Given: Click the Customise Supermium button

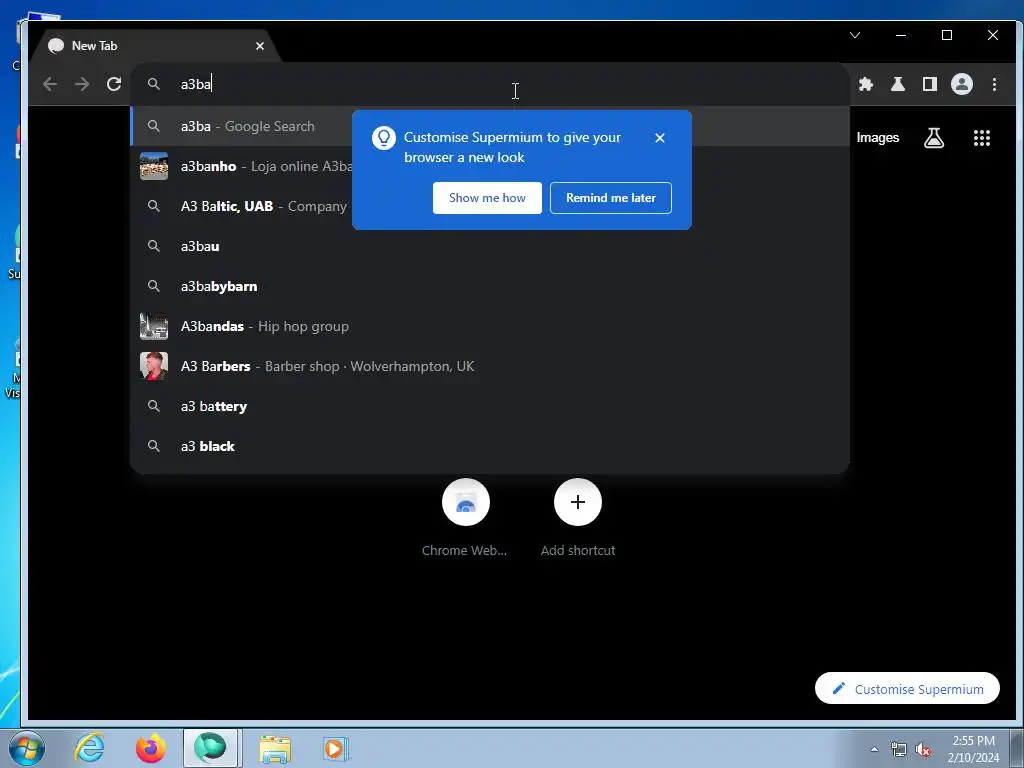Looking at the screenshot, I should [907, 688].
